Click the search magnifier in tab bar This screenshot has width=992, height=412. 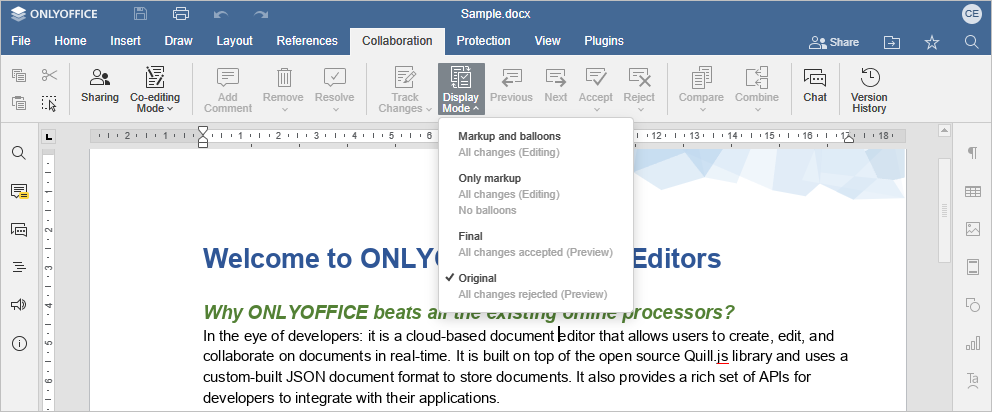click(972, 42)
